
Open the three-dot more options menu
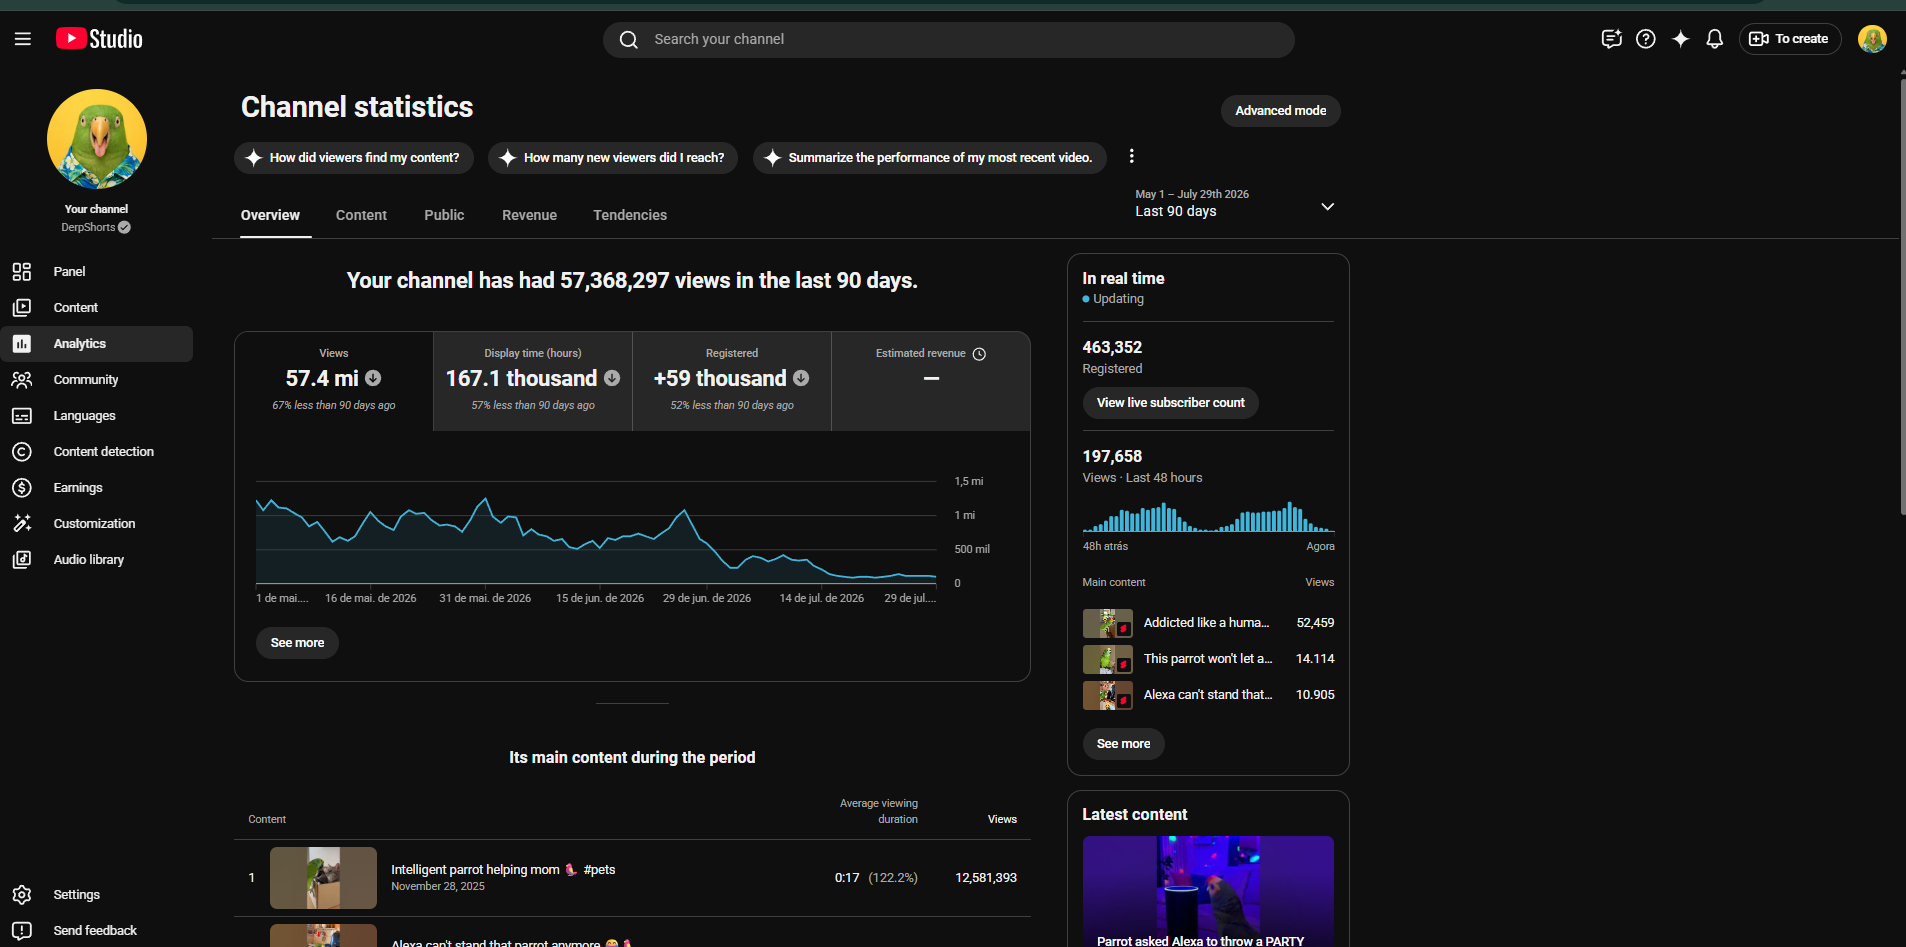[1131, 156]
